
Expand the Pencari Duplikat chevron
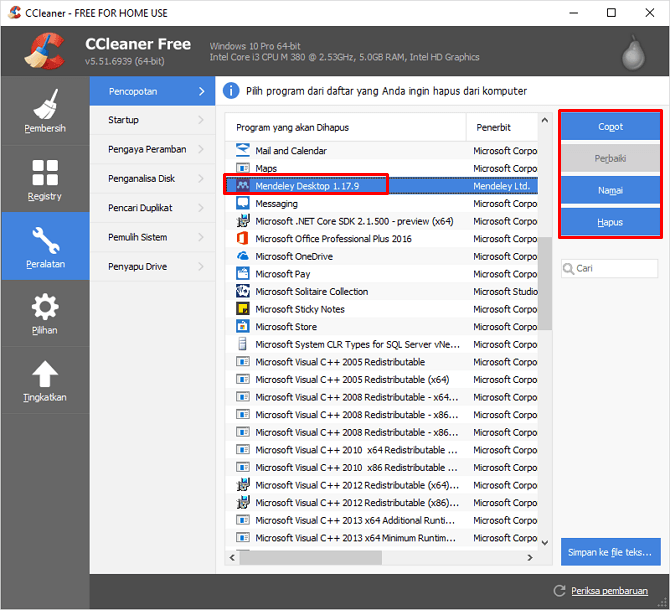201,208
